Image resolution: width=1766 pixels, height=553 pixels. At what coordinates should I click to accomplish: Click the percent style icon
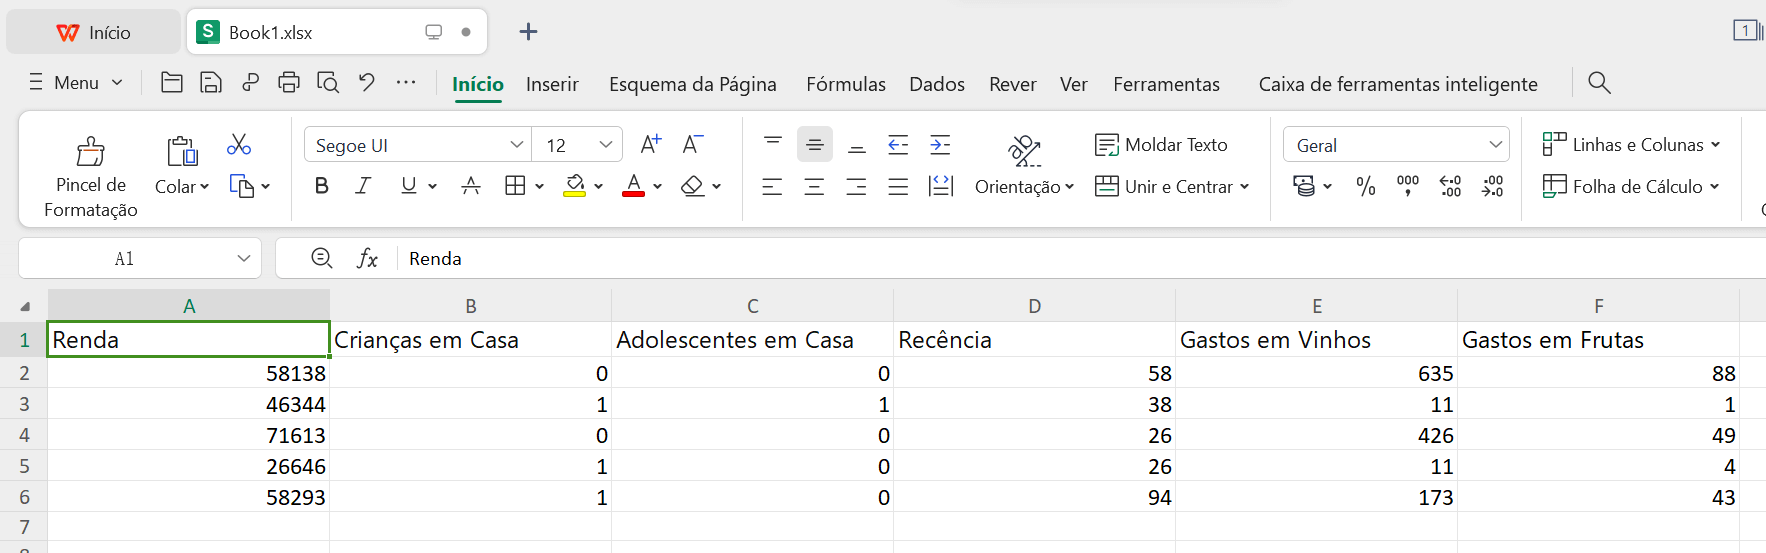pos(1366,186)
